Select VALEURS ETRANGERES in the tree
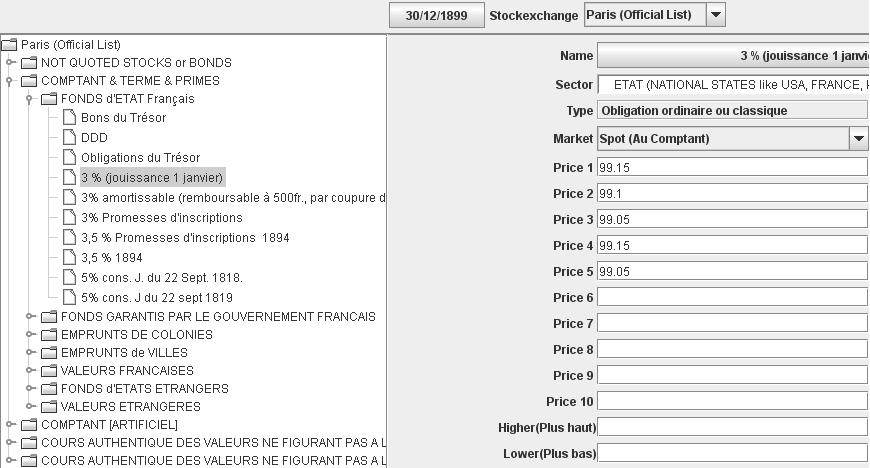Image resolution: width=870 pixels, height=468 pixels. 130,407
